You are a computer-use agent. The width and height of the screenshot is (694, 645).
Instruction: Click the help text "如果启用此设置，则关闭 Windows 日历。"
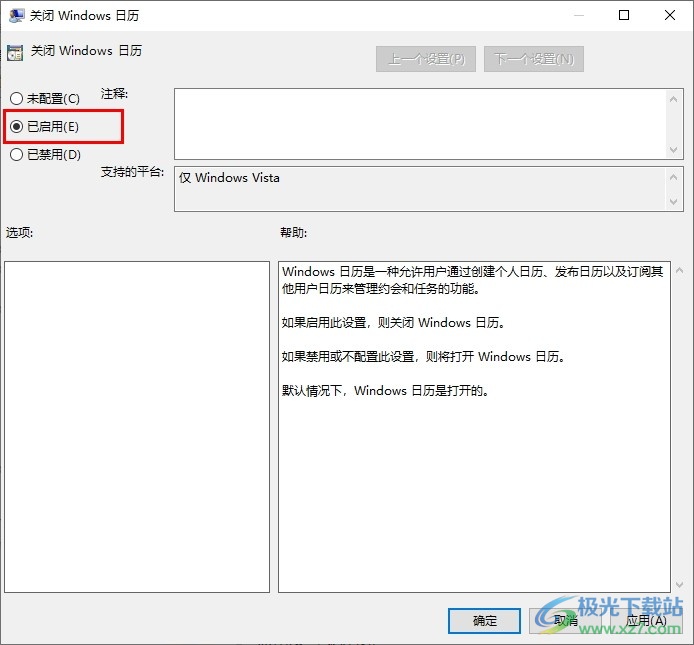click(393, 322)
